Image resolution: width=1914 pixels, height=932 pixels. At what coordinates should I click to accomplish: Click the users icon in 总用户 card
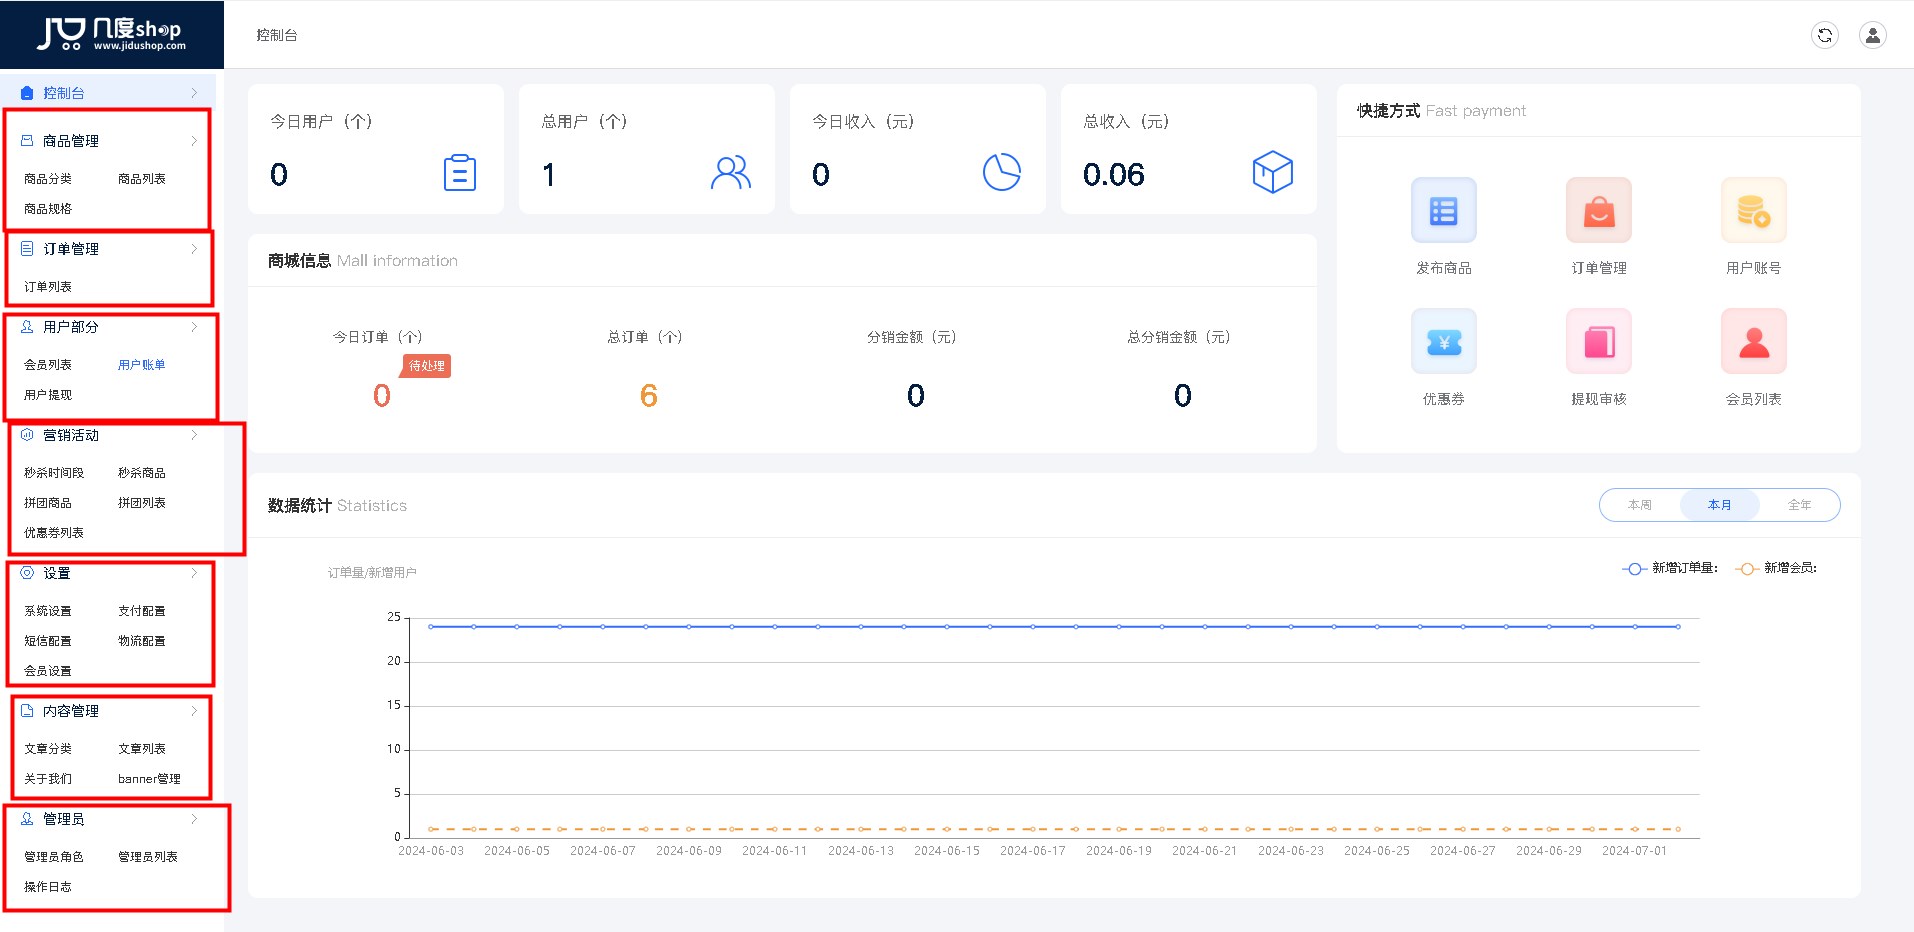click(x=731, y=172)
